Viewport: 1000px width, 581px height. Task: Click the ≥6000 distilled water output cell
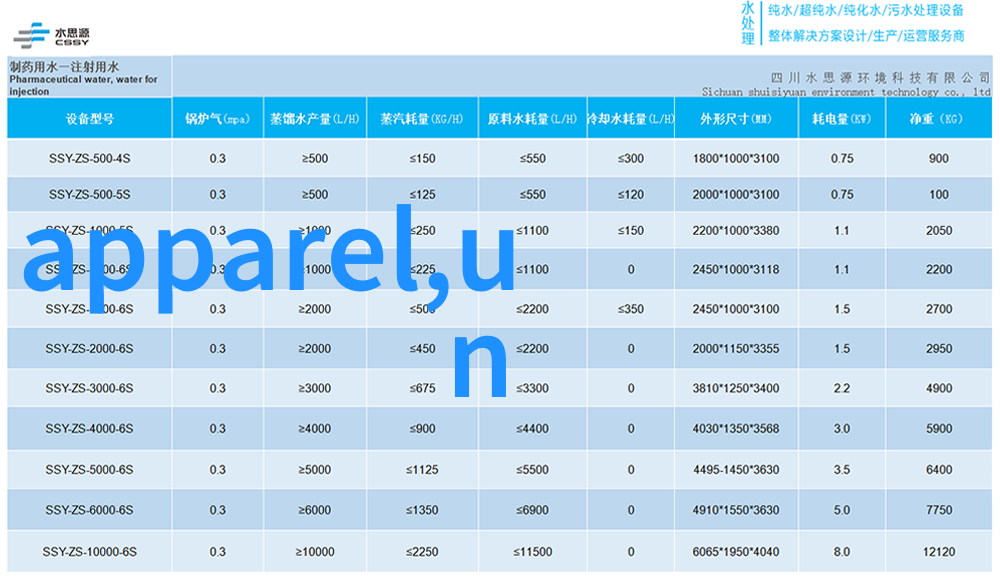pos(315,510)
